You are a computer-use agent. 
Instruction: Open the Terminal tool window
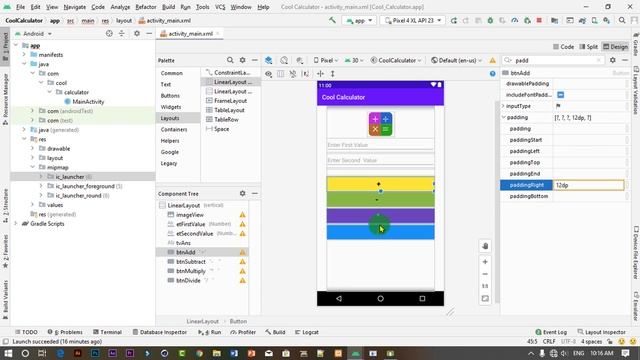click(x=107, y=332)
